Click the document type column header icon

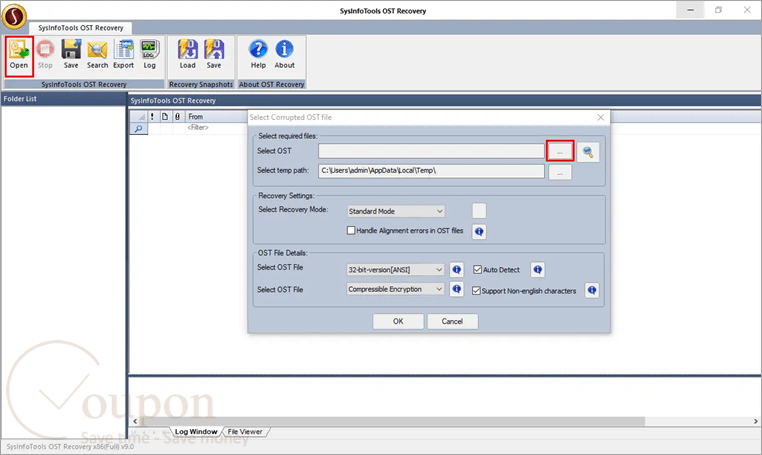tap(165, 117)
